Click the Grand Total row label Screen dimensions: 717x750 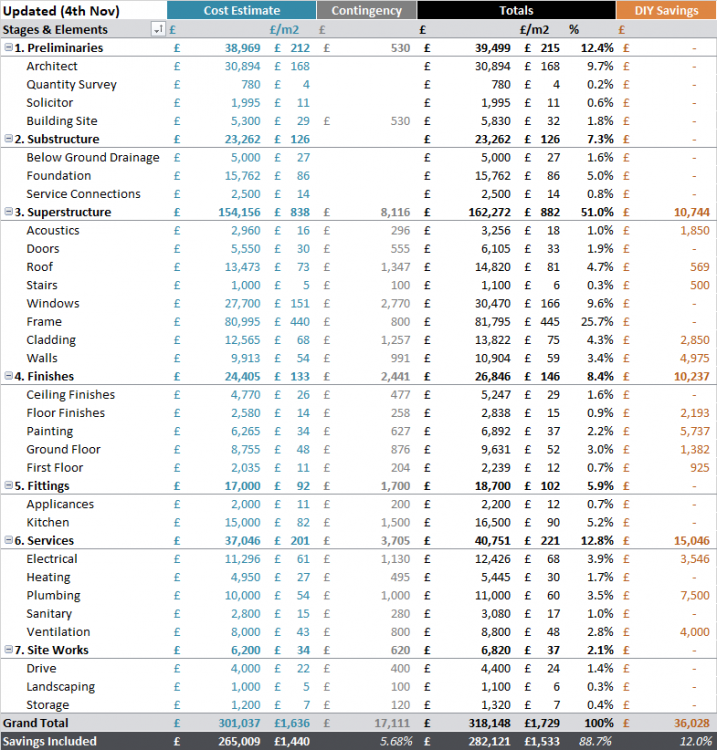(35, 723)
